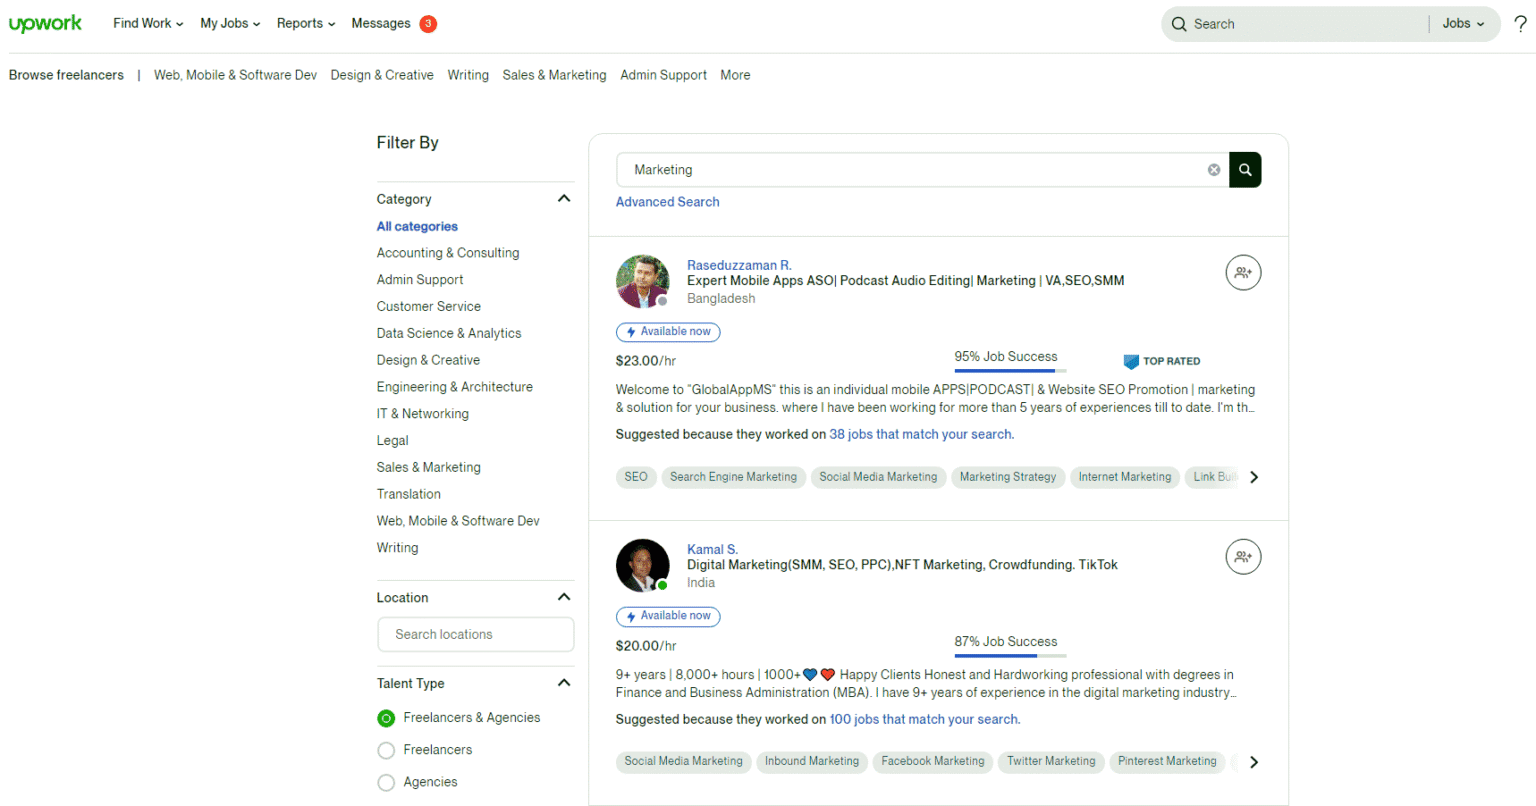
Task: Open the Reports menu
Action: (x=306, y=24)
